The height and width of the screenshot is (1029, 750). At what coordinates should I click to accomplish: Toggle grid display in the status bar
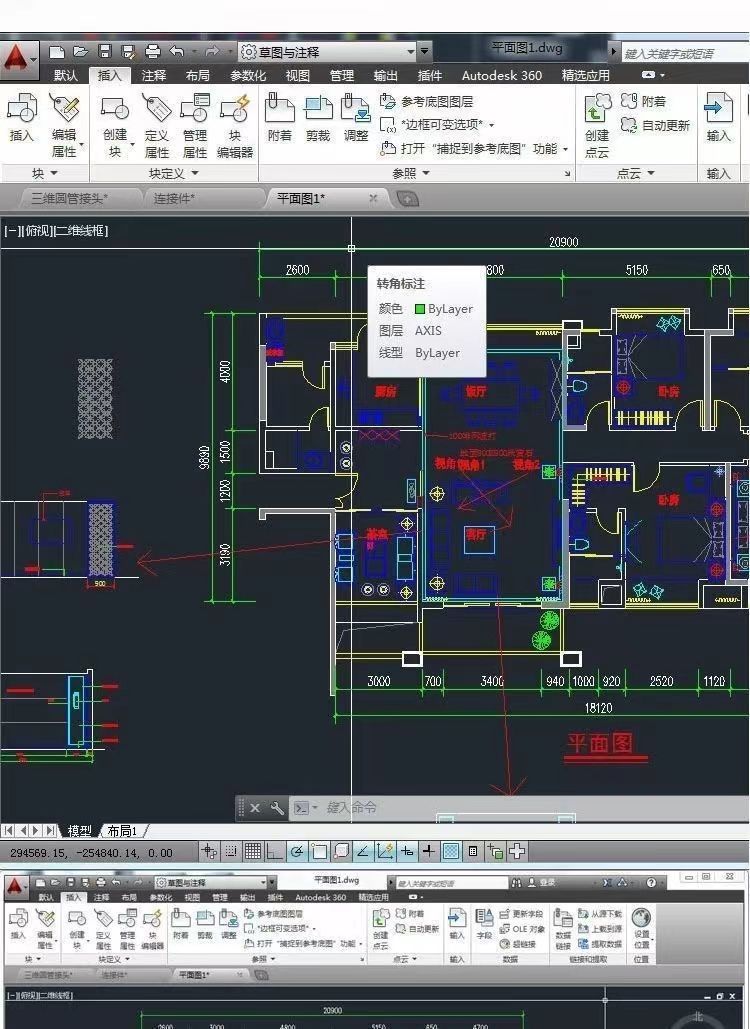253,852
